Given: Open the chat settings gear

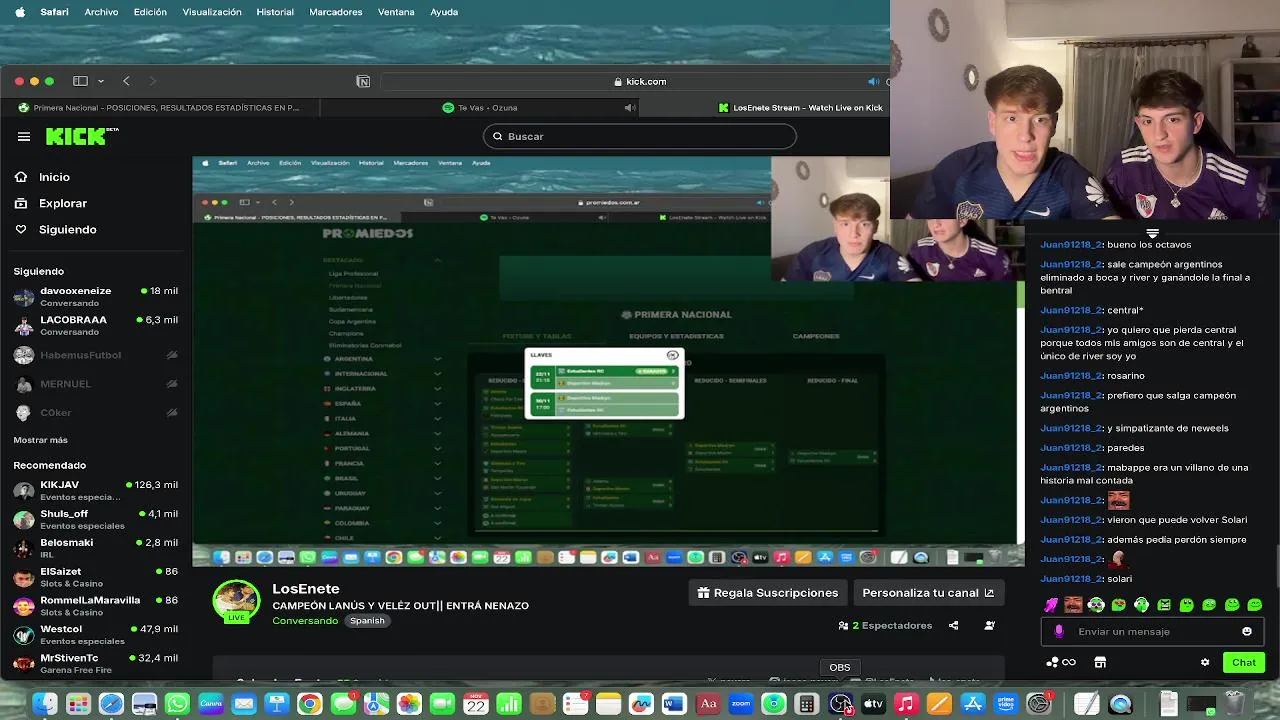Looking at the screenshot, I should [1205, 662].
